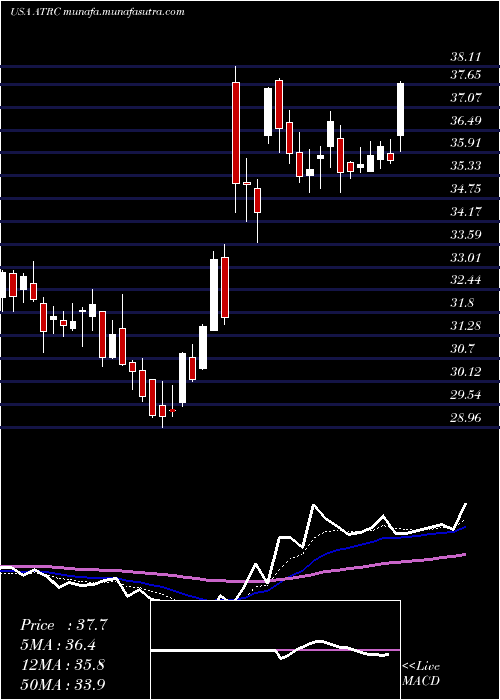Image resolution: width=500 pixels, height=700 pixels.
Task: Click the 38.11 price axis label
Action: 465,57
